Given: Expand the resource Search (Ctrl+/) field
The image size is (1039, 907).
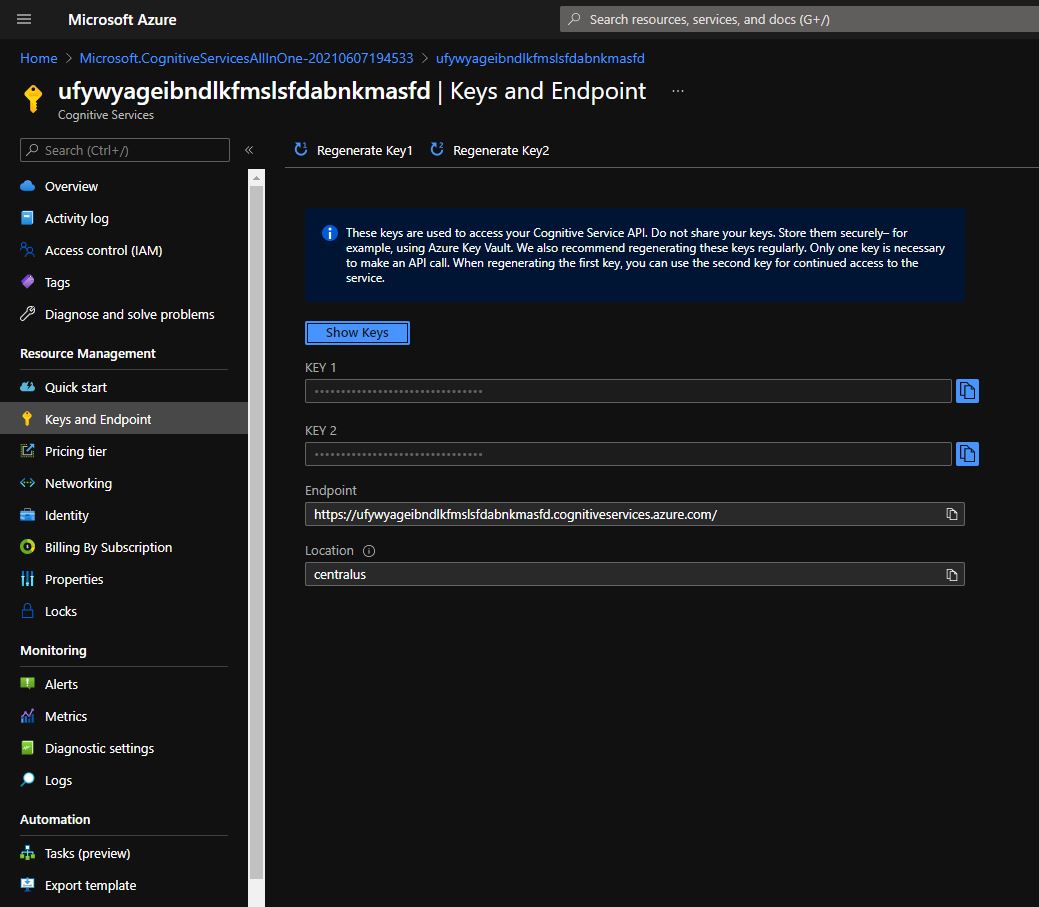Looking at the screenshot, I should (123, 149).
